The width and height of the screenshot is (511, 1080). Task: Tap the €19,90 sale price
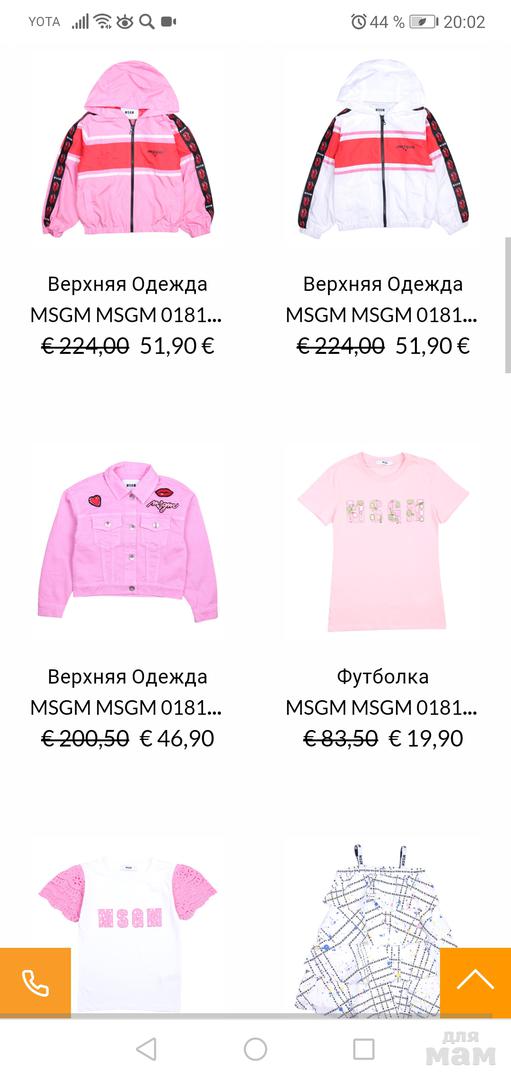426,738
